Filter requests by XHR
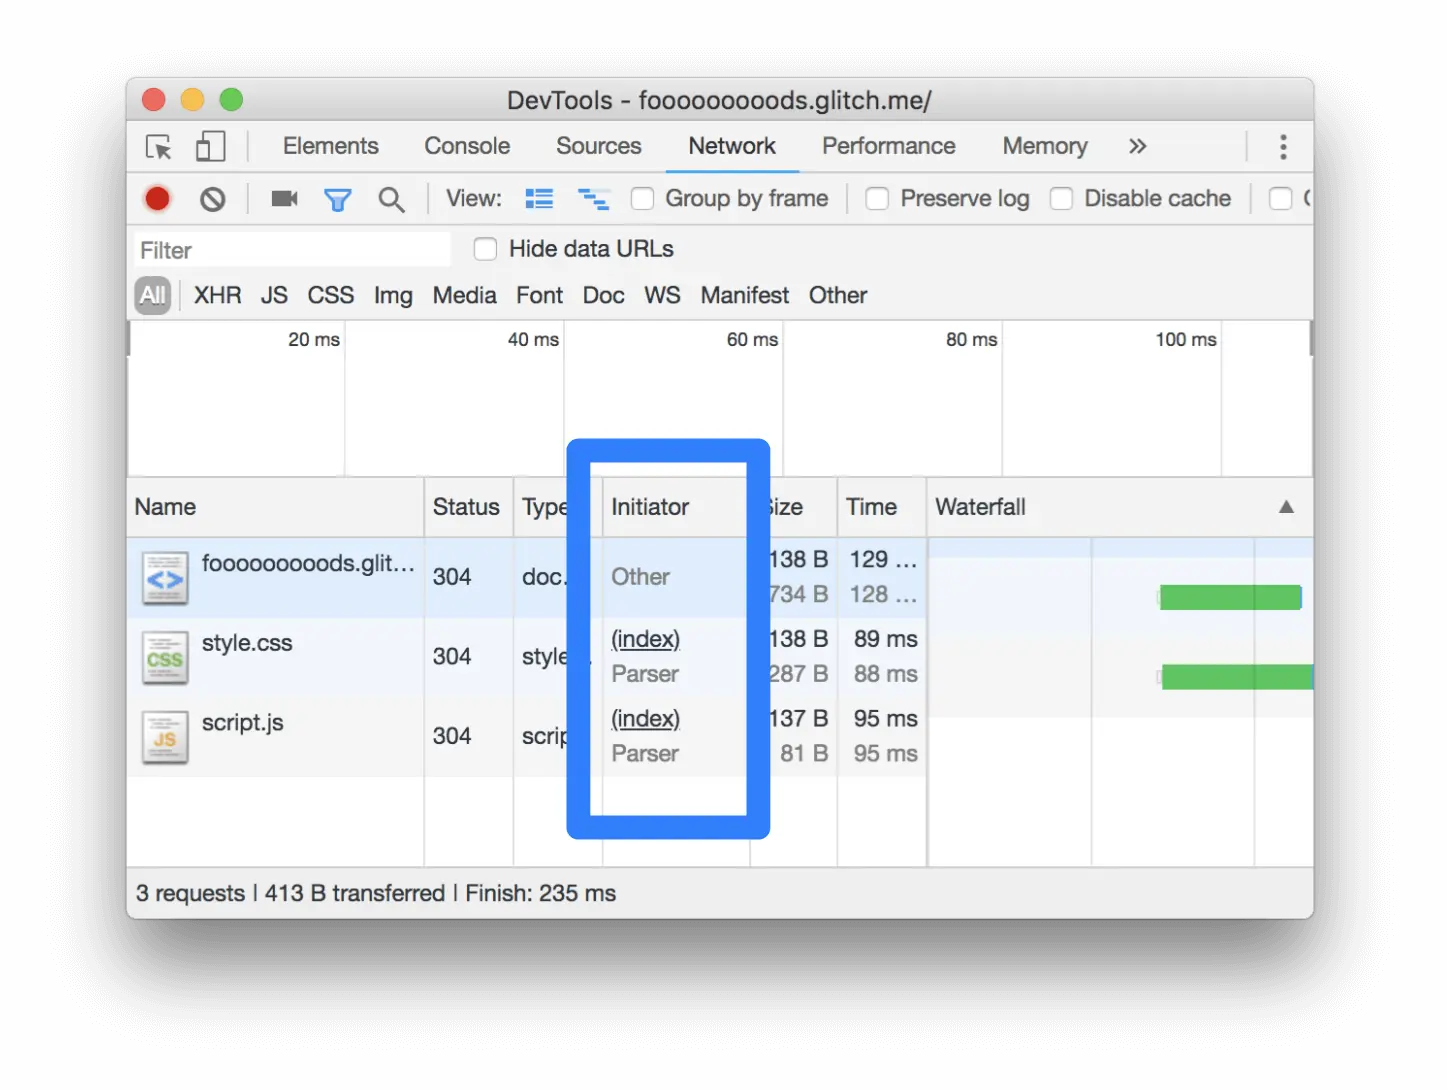The height and width of the screenshot is (1090, 1447). click(x=218, y=295)
